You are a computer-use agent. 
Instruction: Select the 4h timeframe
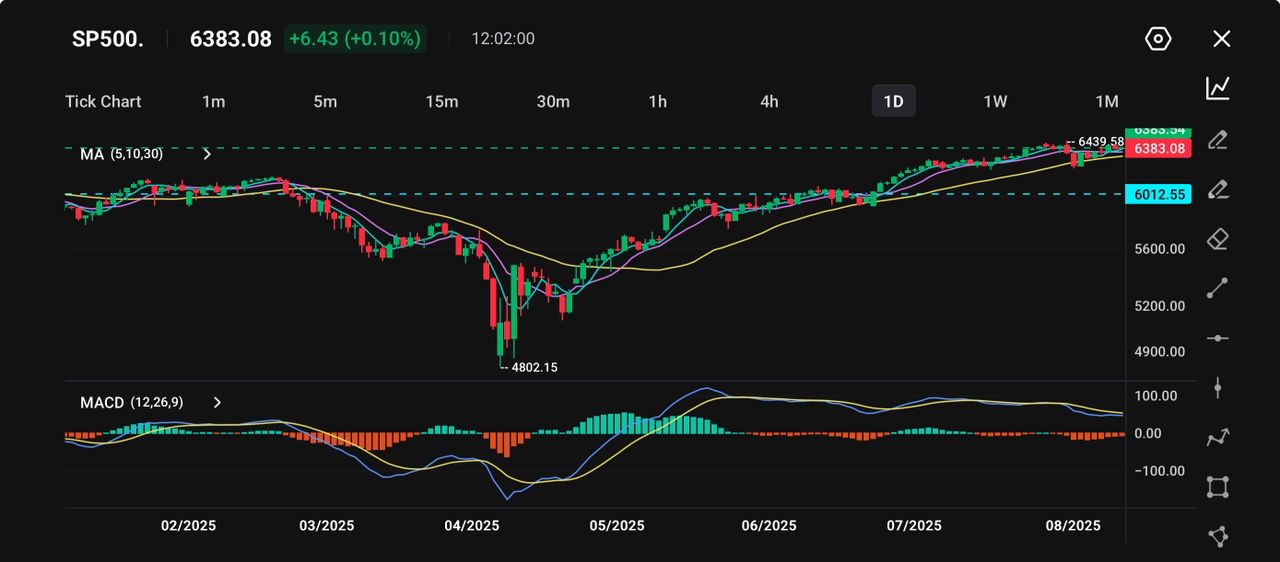point(768,101)
